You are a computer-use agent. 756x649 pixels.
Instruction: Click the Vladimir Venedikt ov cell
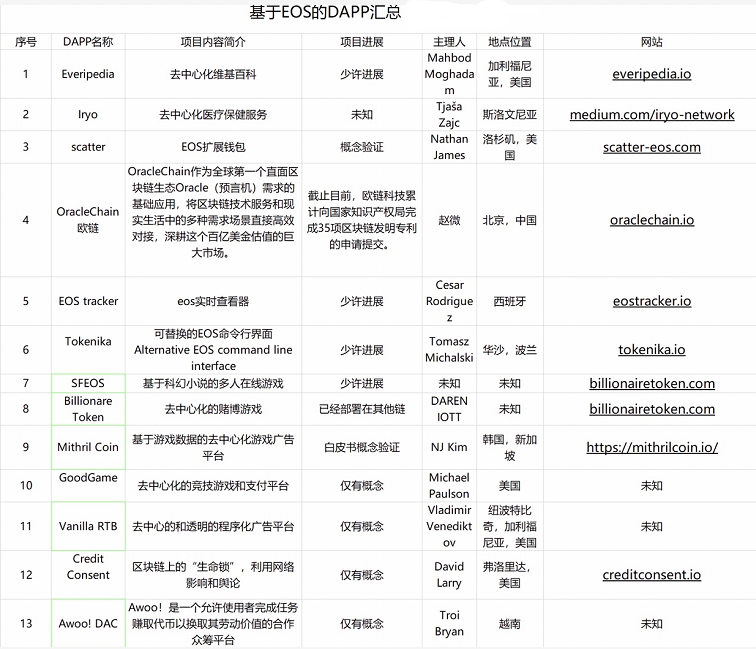coord(449,526)
